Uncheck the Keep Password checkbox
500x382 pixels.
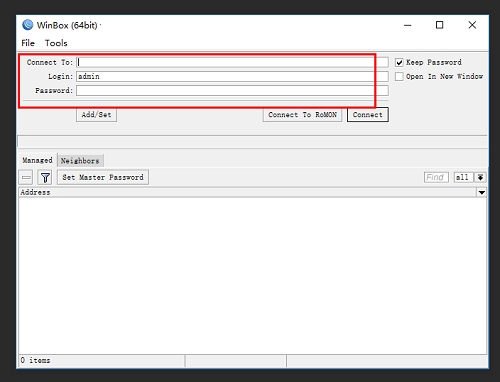(x=399, y=62)
